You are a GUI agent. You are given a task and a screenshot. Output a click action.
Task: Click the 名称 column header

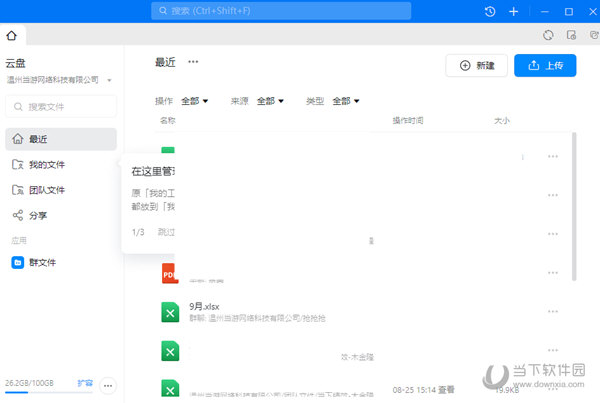point(168,121)
